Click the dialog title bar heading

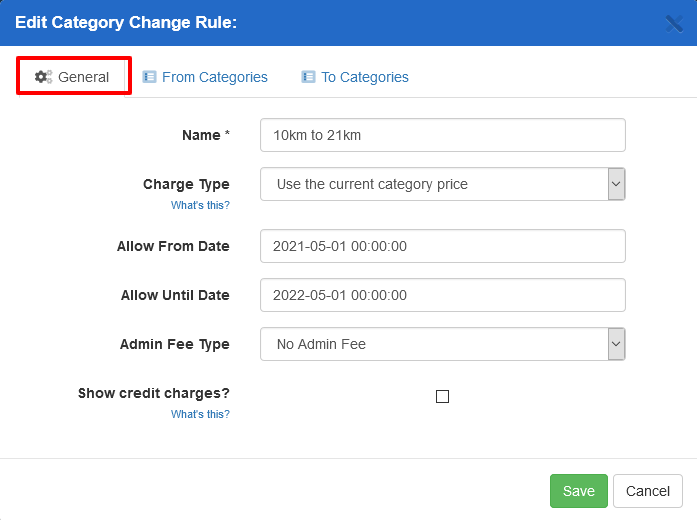pyautogui.click(x=126, y=22)
